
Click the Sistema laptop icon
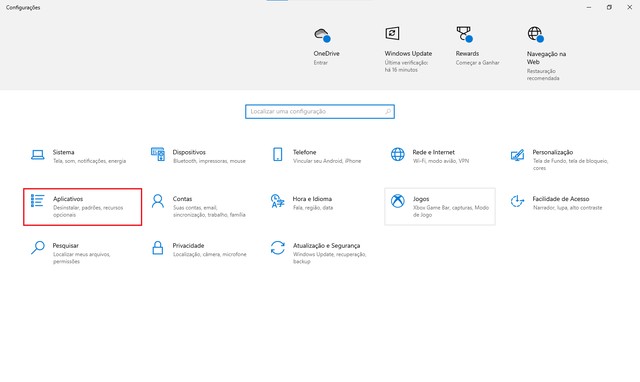(38, 155)
